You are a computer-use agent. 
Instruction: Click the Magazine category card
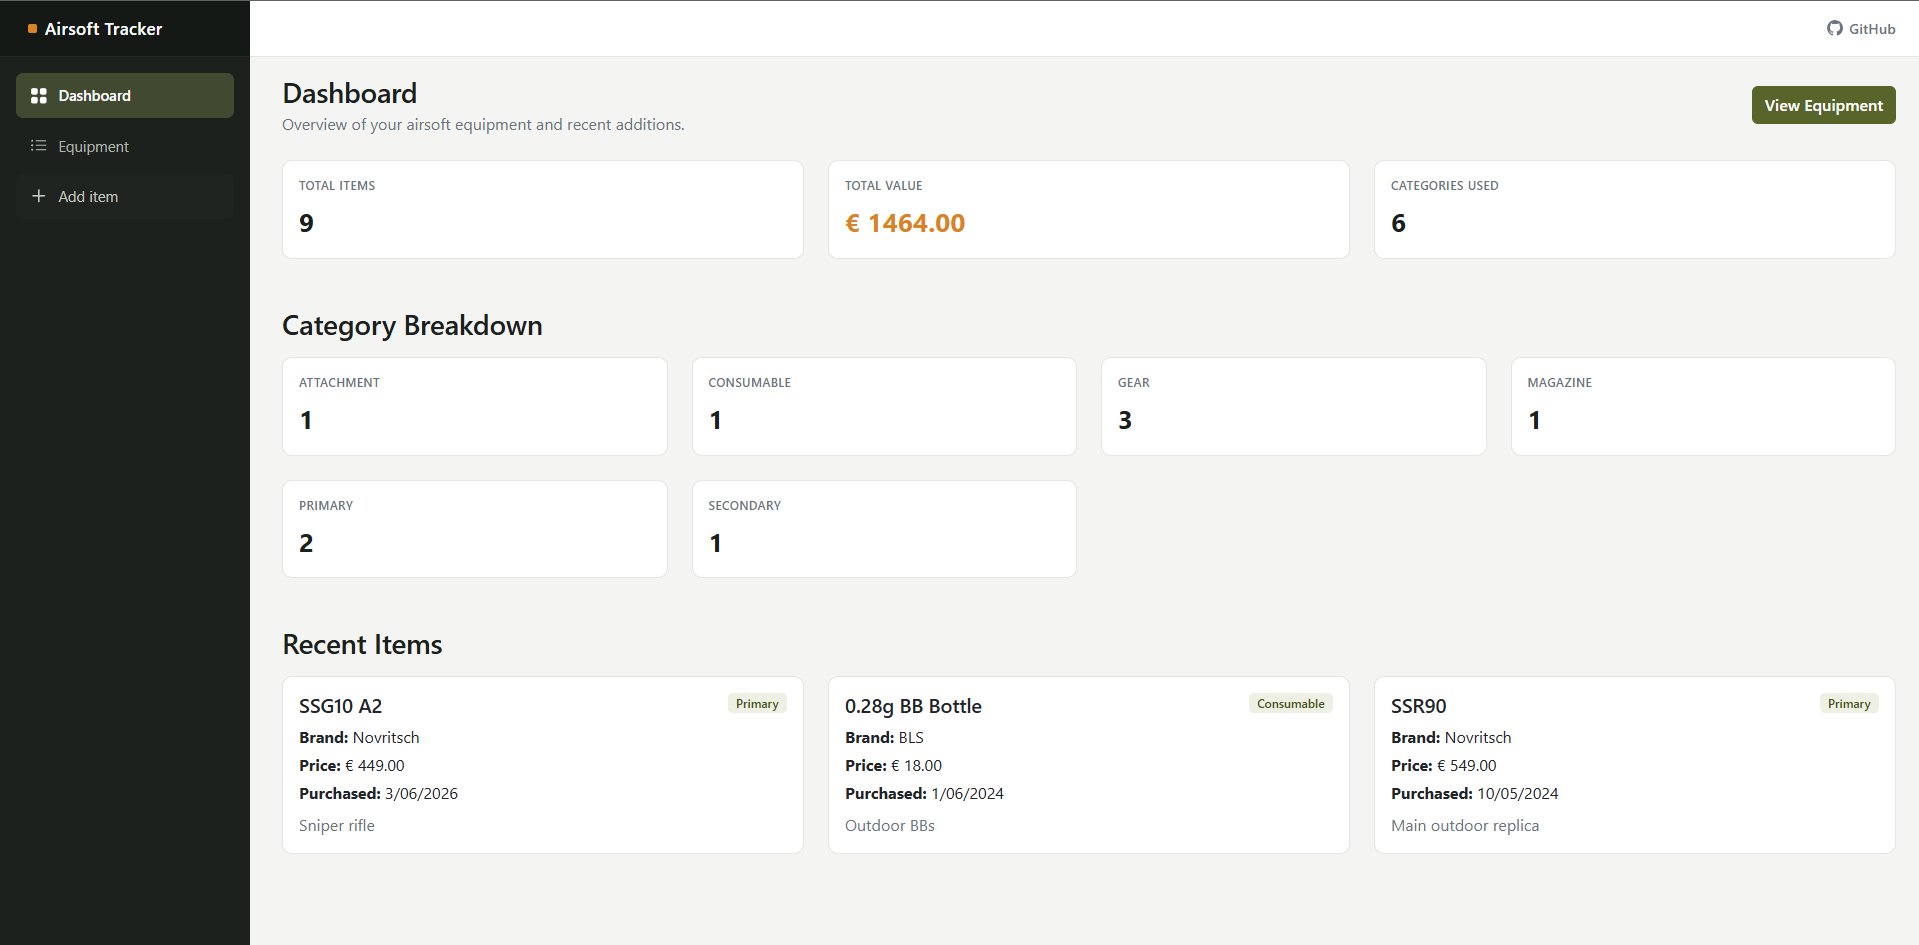(1703, 406)
